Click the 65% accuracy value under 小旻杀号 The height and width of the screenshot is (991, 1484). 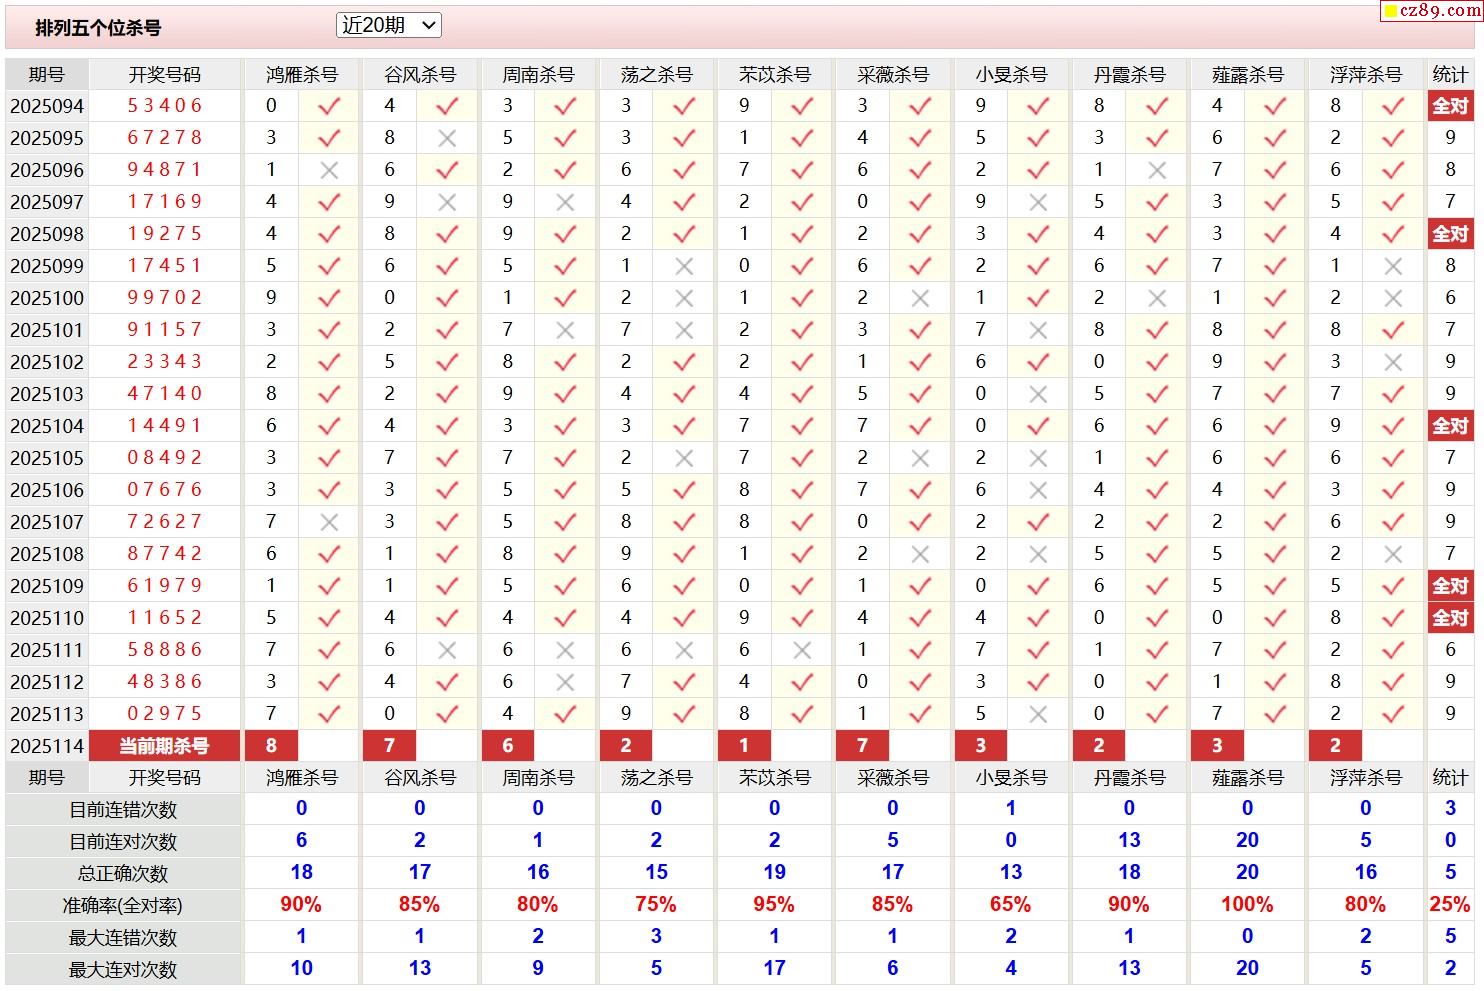coord(1010,905)
